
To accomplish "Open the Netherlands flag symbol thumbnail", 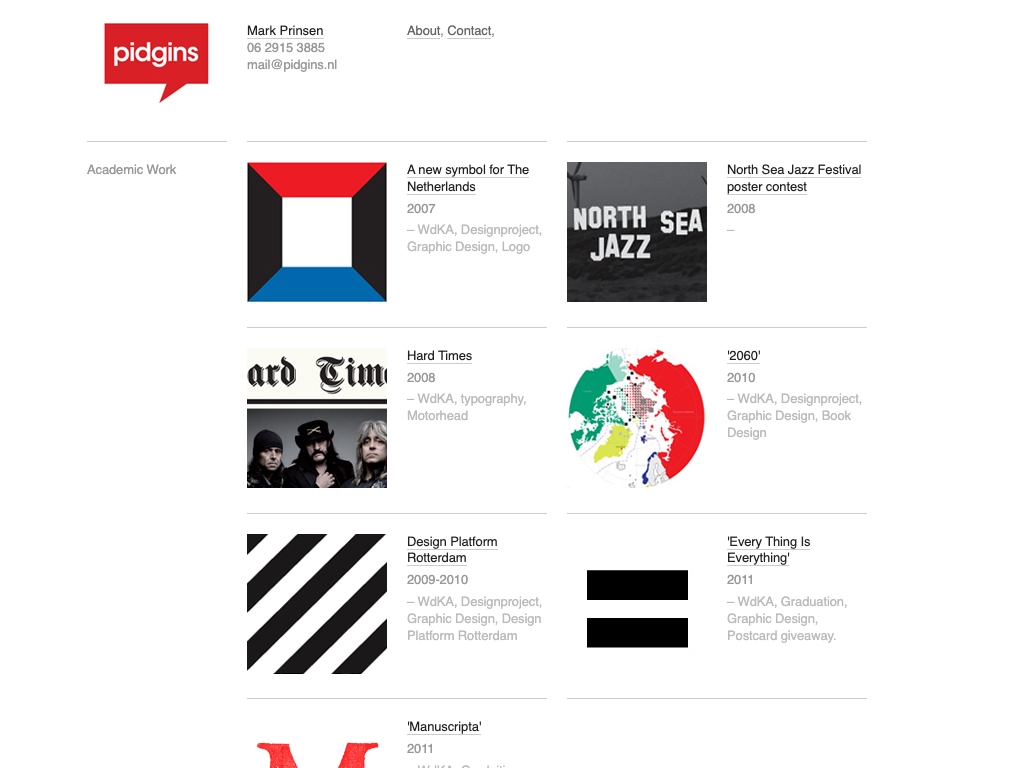I will pyautogui.click(x=317, y=232).
